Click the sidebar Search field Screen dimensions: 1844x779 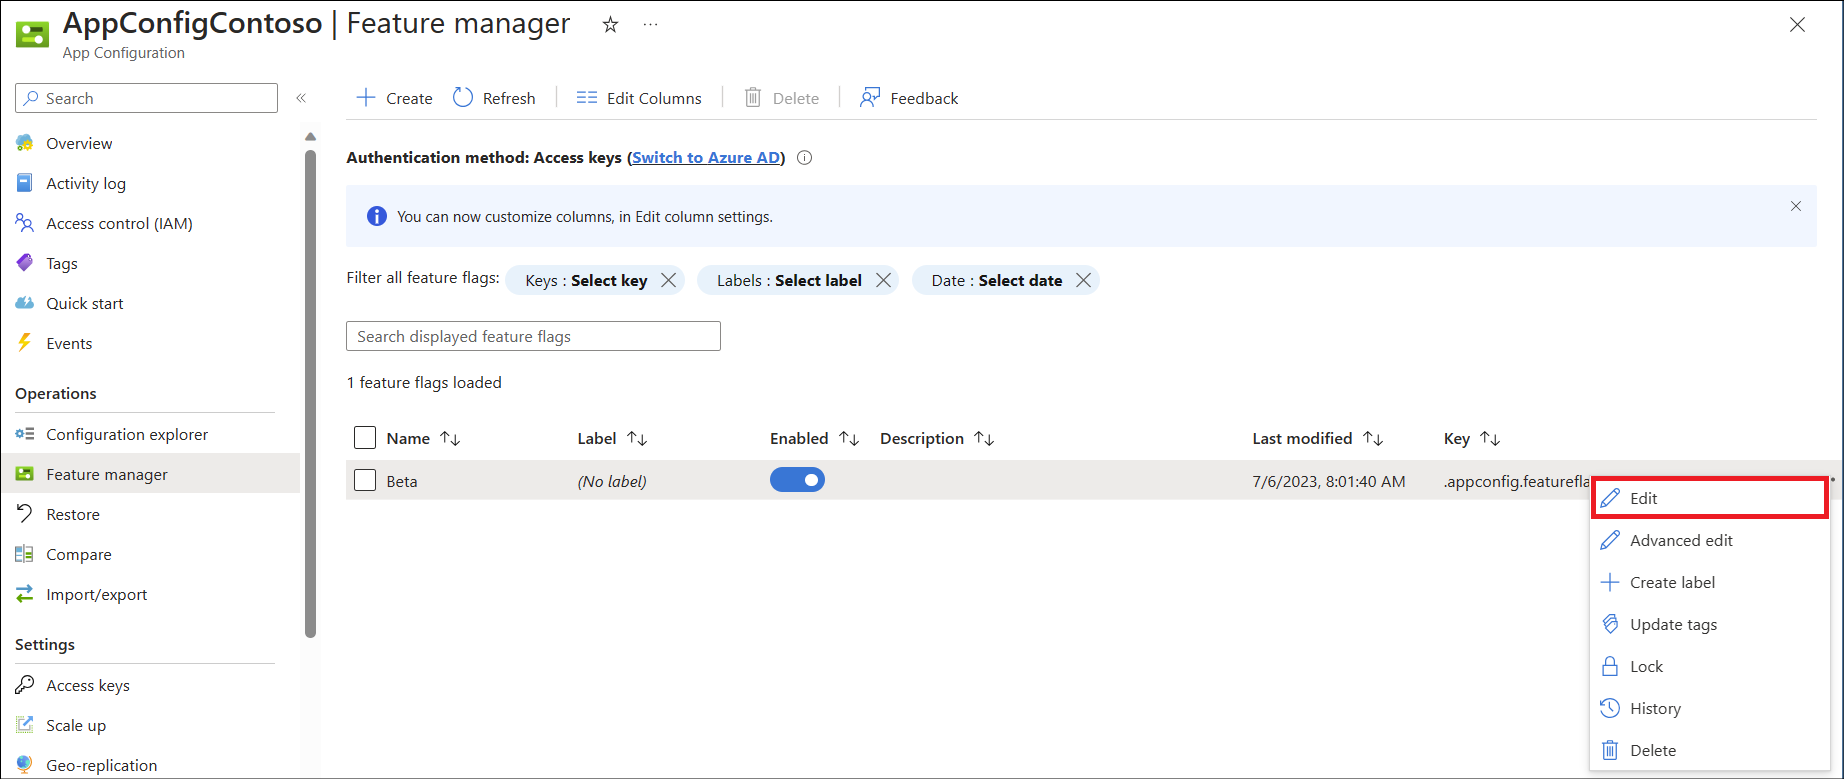tap(146, 98)
